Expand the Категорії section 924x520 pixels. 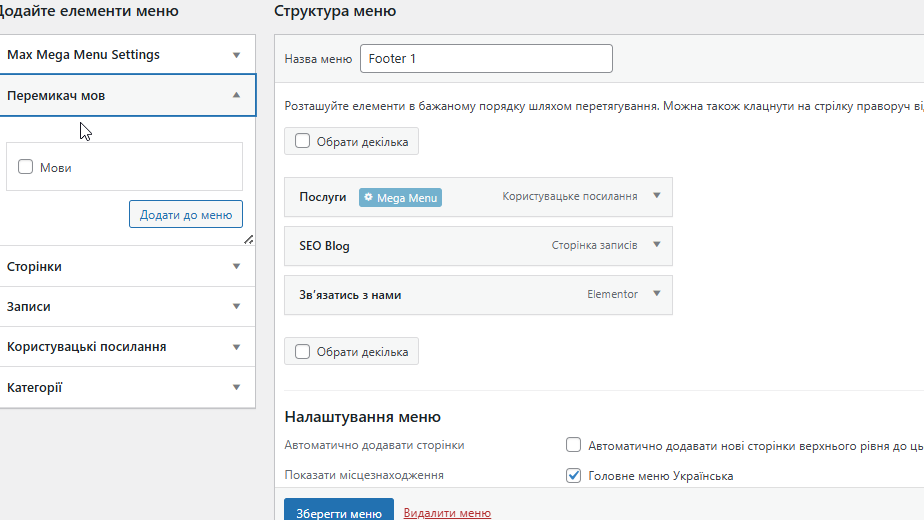point(236,387)
